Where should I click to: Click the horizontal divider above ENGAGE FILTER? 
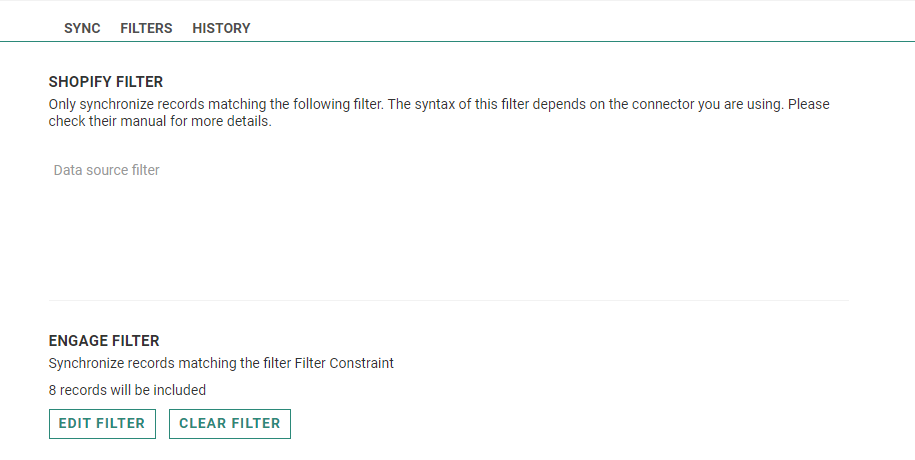(x=447, y=300)
